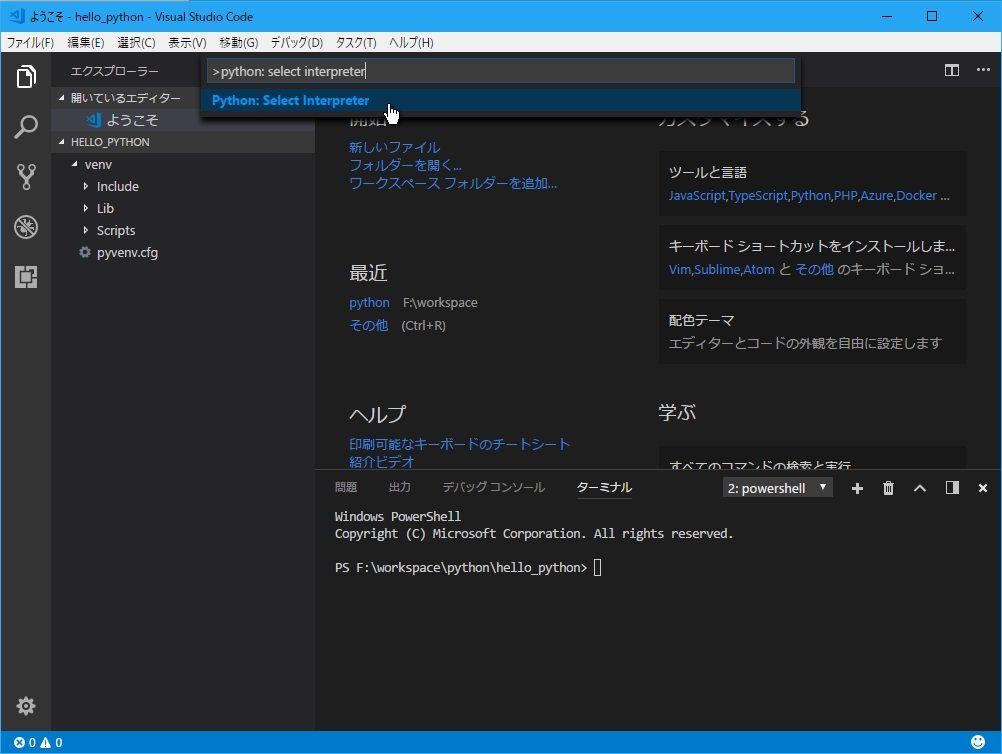Close the terminal panel
The width and height of the screenshot is (1002, 754).
click(983, 488)
